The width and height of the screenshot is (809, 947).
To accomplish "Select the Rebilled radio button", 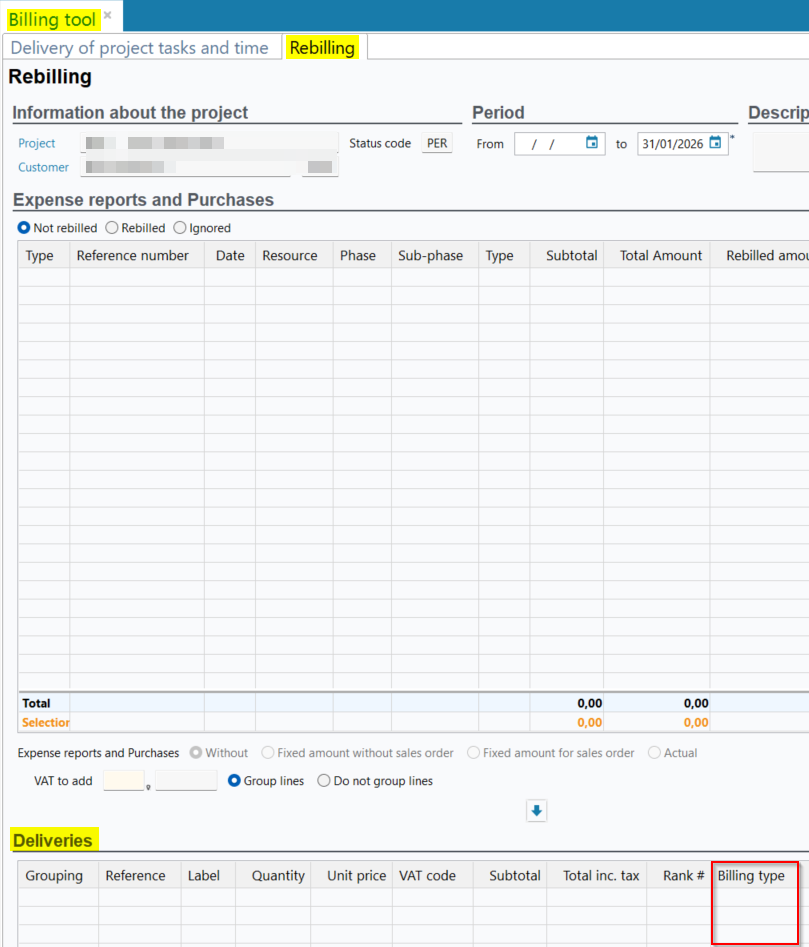I will pyautogui.click(x=112, y=228).
